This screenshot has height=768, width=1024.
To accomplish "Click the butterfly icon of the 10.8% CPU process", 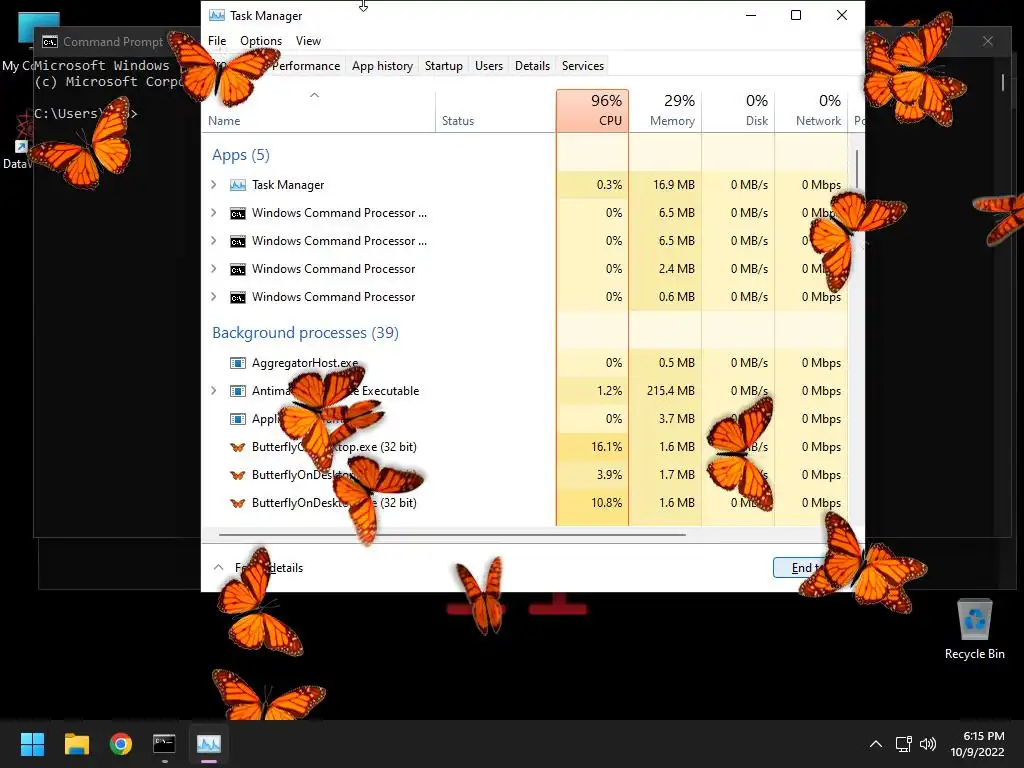I will (x=238, y=504).
